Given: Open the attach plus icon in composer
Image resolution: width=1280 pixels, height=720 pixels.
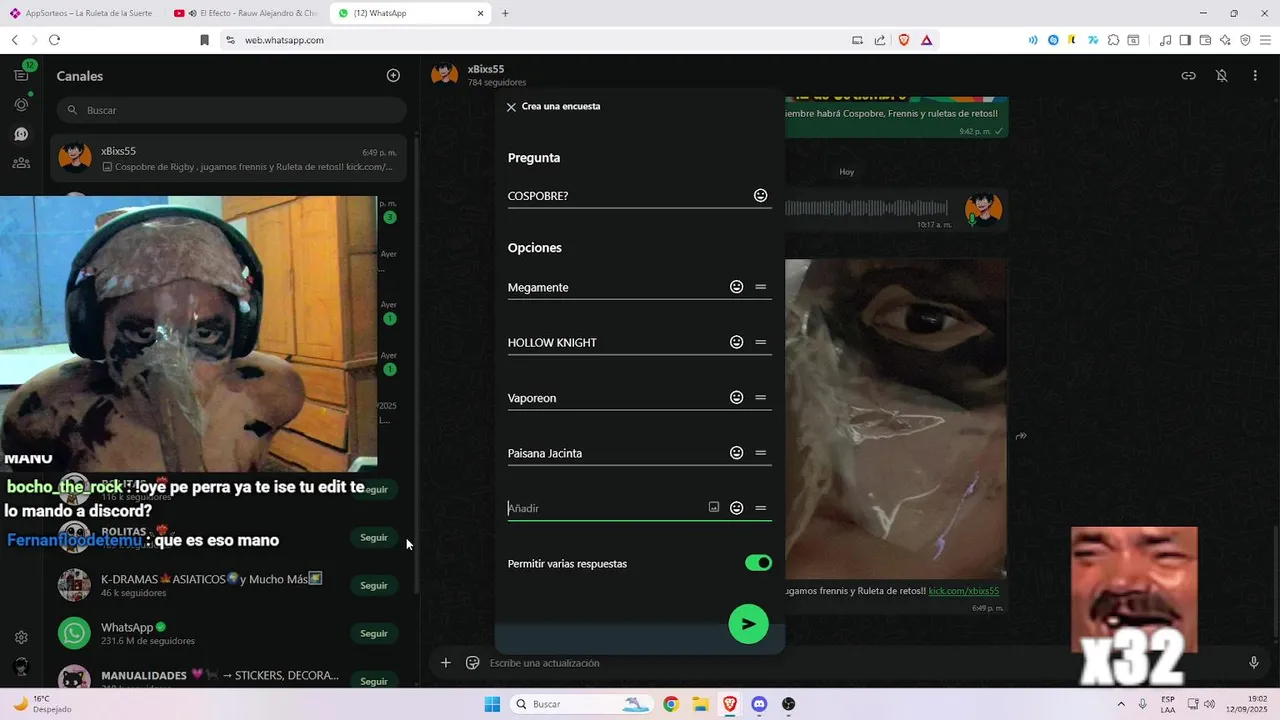Looking at the screenshot, I should (446, 663).
